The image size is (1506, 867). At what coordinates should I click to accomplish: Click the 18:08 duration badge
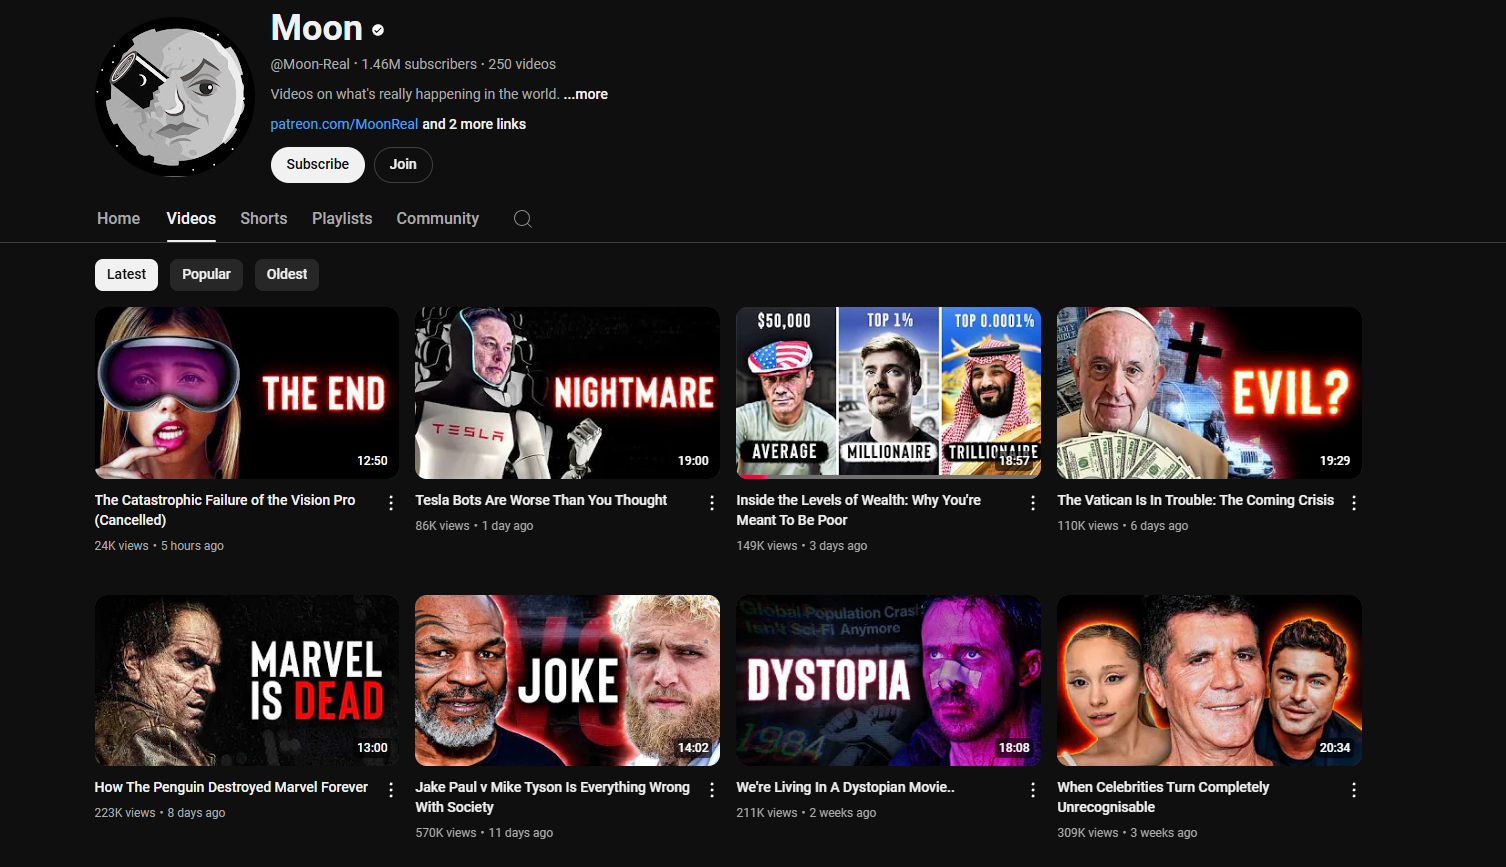click(x=1014, y=748)
